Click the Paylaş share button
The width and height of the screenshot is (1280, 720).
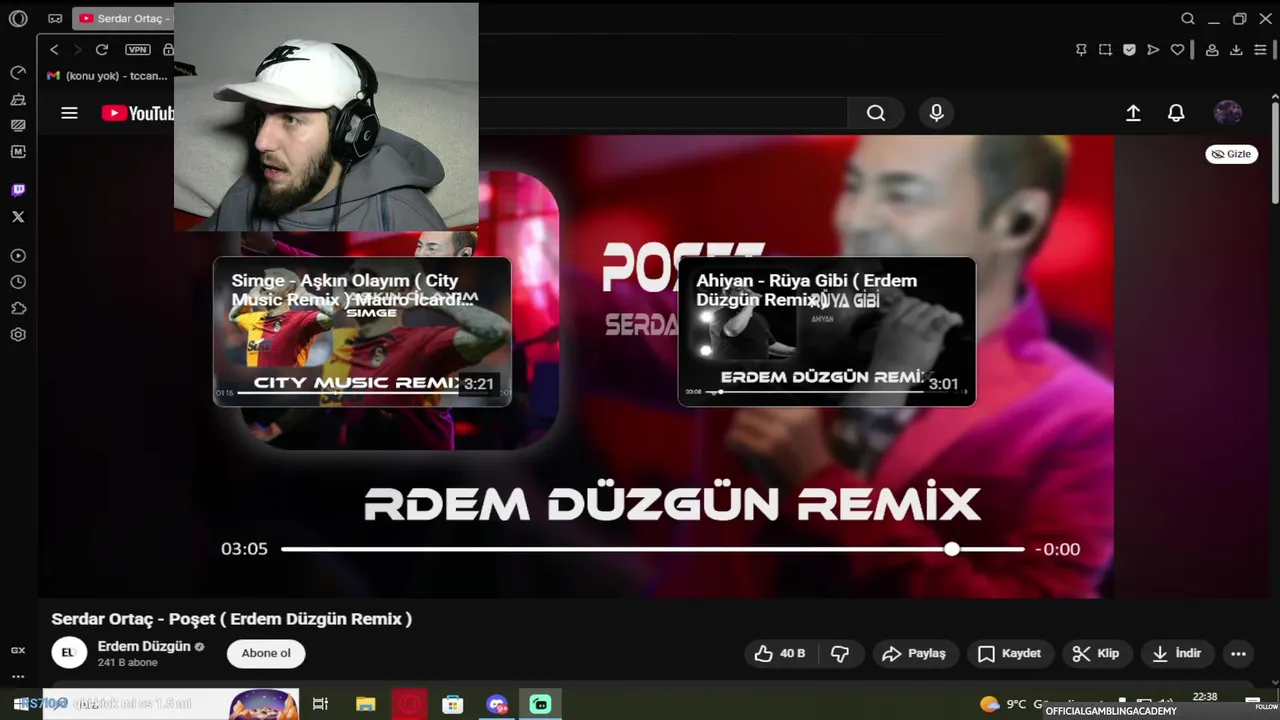[914, 653]
